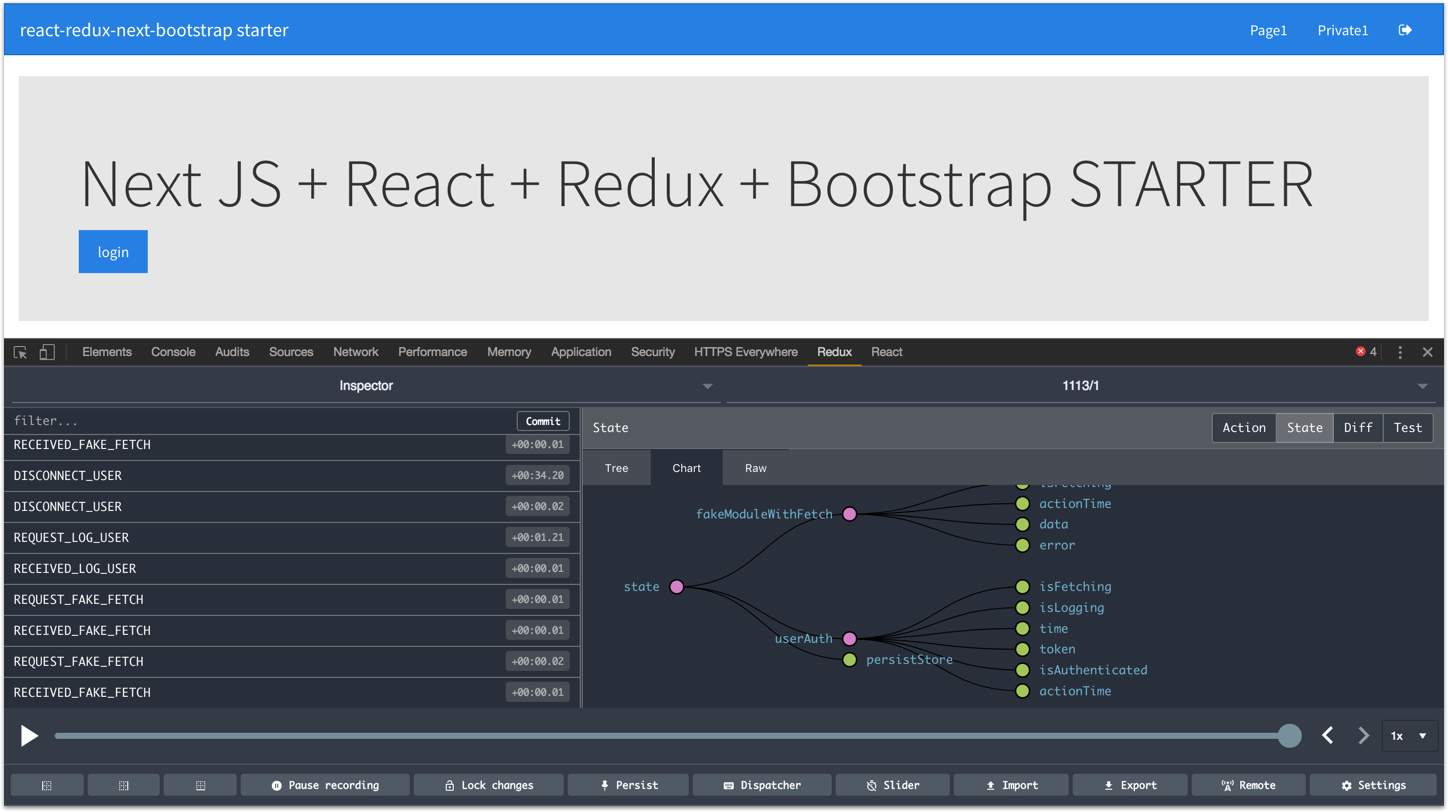Open the React DevTools tab
This screenshot has height=812, width=1448.
click(886, 352)
